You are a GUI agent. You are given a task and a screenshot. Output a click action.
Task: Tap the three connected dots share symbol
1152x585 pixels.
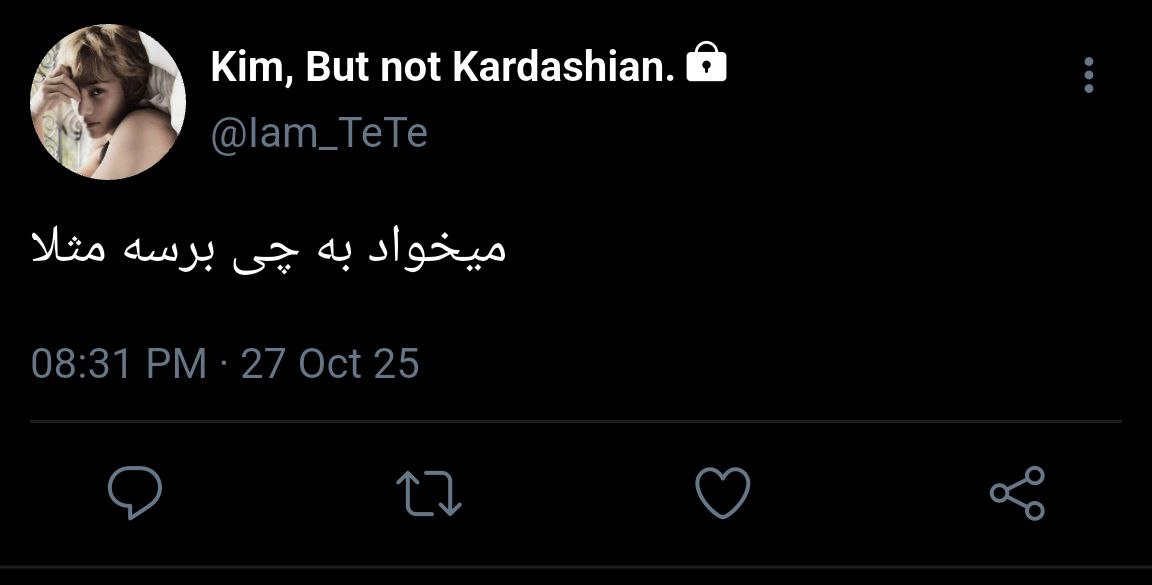[x=1017, y=494]
